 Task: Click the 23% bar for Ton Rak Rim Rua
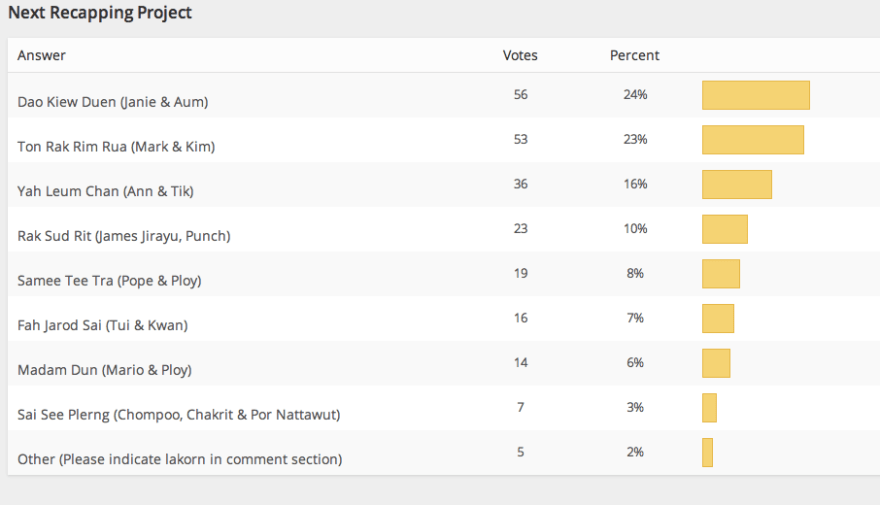point(752,140)
